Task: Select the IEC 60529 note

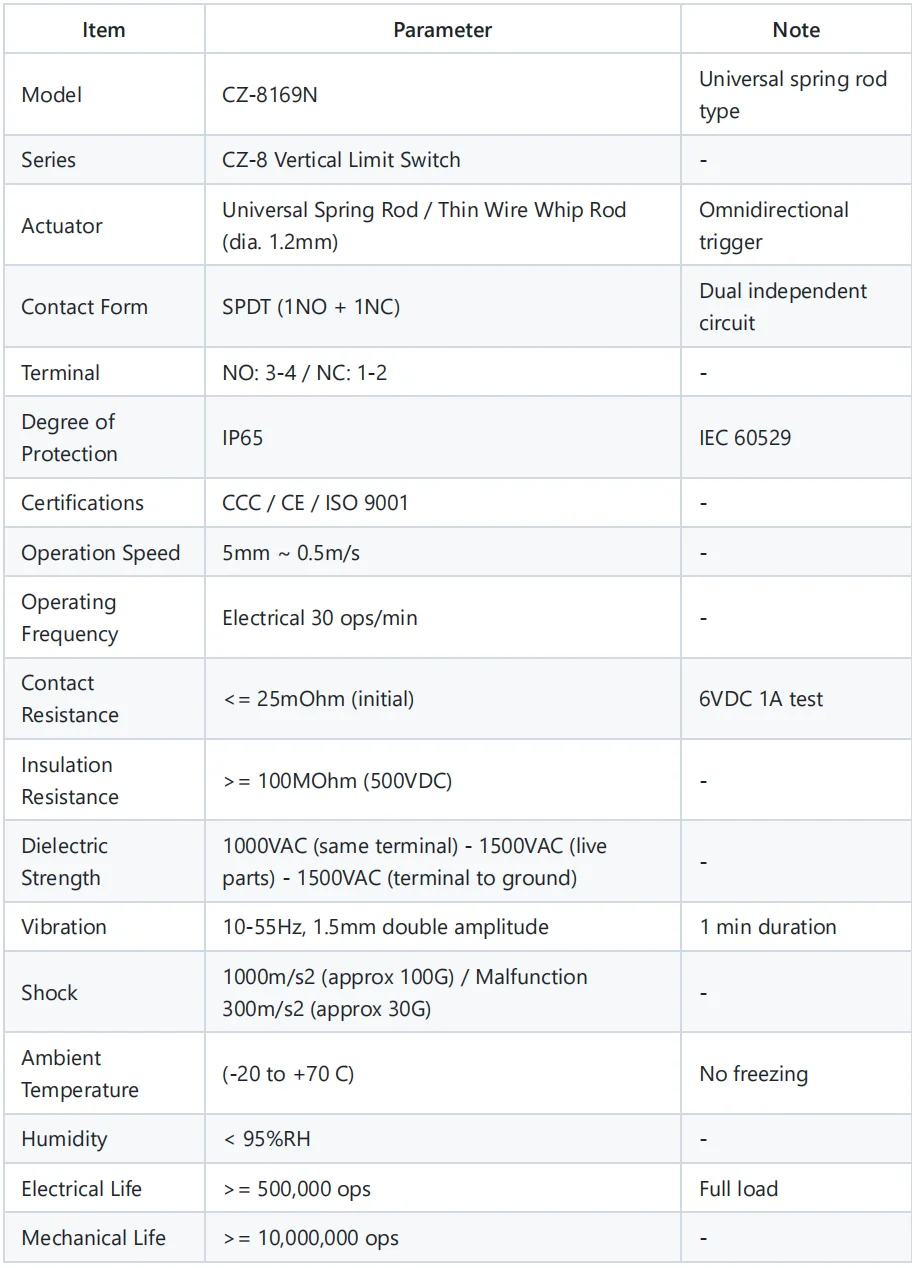Action: [745, 438]
